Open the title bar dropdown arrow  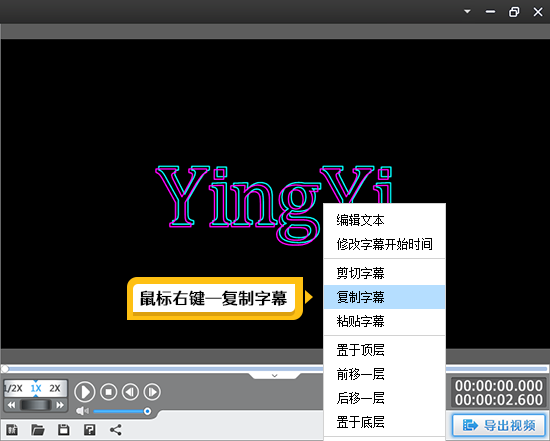point(467,12)
